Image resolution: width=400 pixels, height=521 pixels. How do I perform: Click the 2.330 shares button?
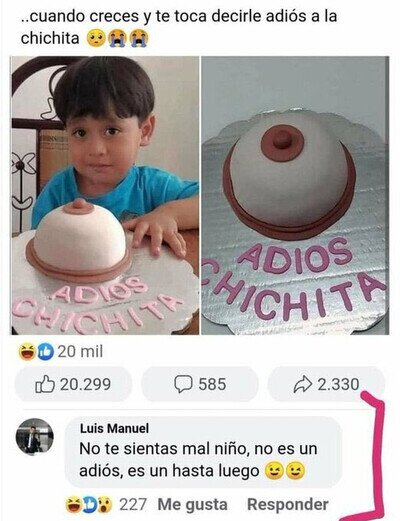pyautogui.click(x=326, y=384)
